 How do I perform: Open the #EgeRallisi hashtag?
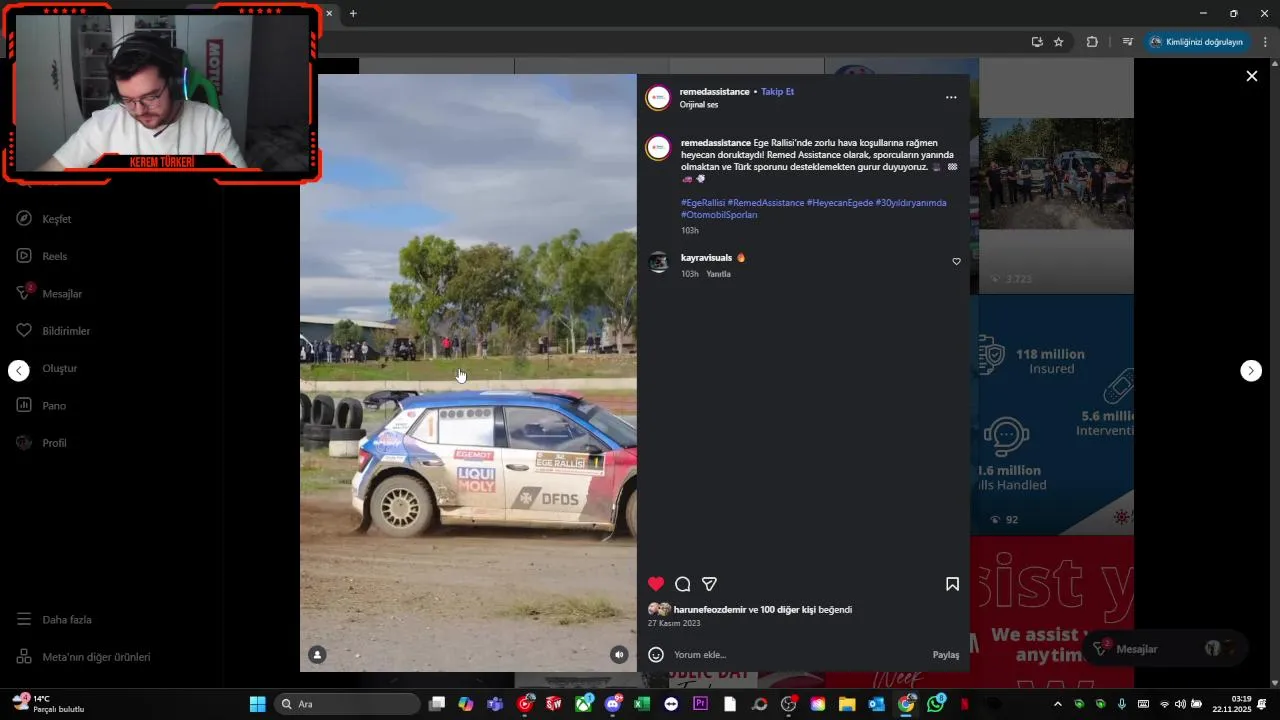point(703,203)
